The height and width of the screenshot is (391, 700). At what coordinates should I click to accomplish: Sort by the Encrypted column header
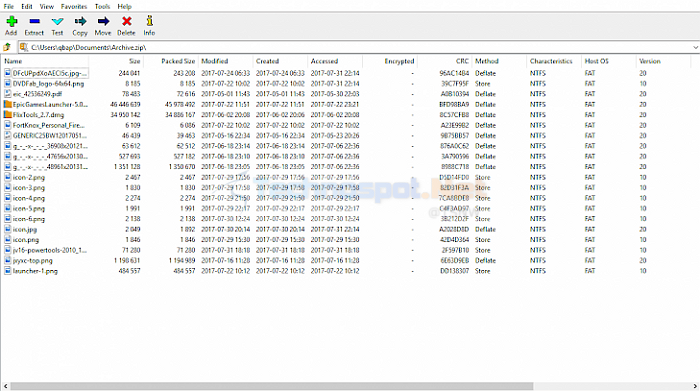[399, 61]
